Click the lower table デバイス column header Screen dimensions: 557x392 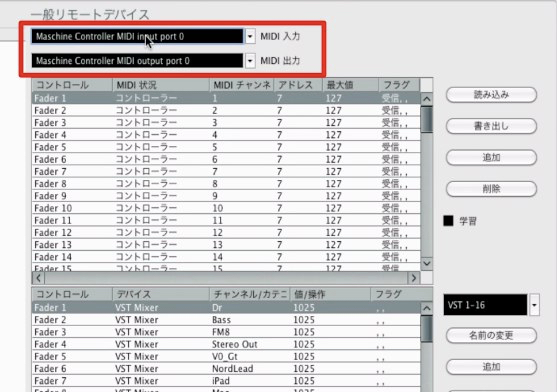tap(161, 294)
